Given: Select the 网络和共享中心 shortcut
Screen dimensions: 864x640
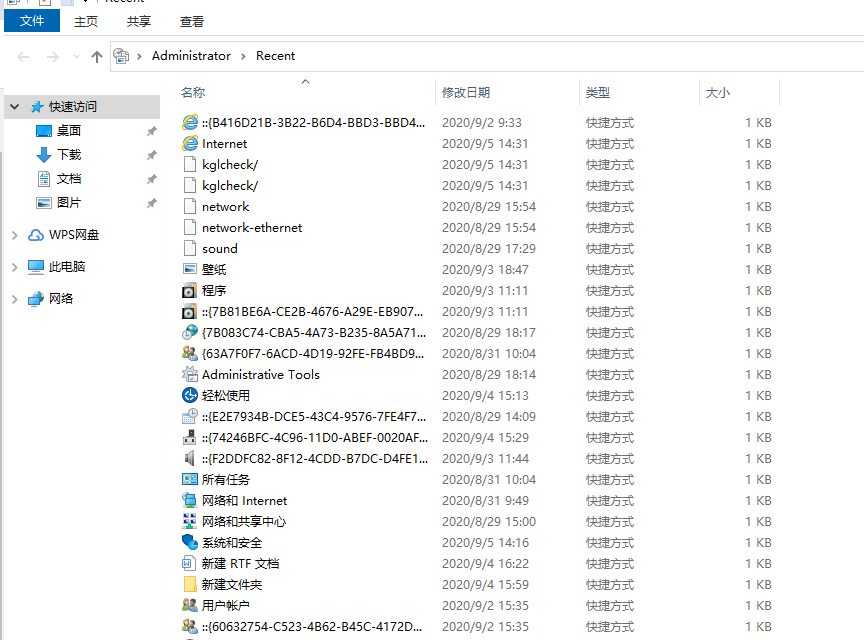Looking at the screenshot, I should point(244,521).
